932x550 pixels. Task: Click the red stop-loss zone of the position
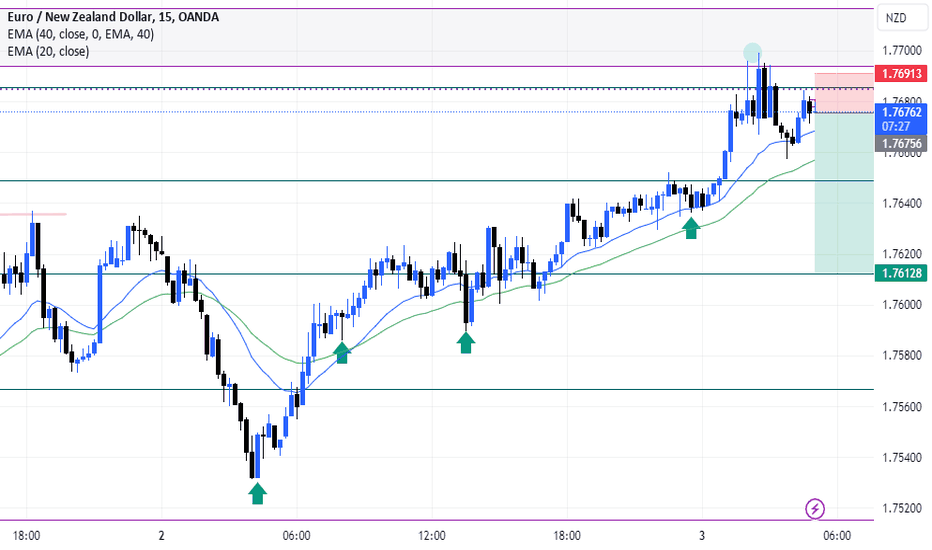tap(844, 93)
